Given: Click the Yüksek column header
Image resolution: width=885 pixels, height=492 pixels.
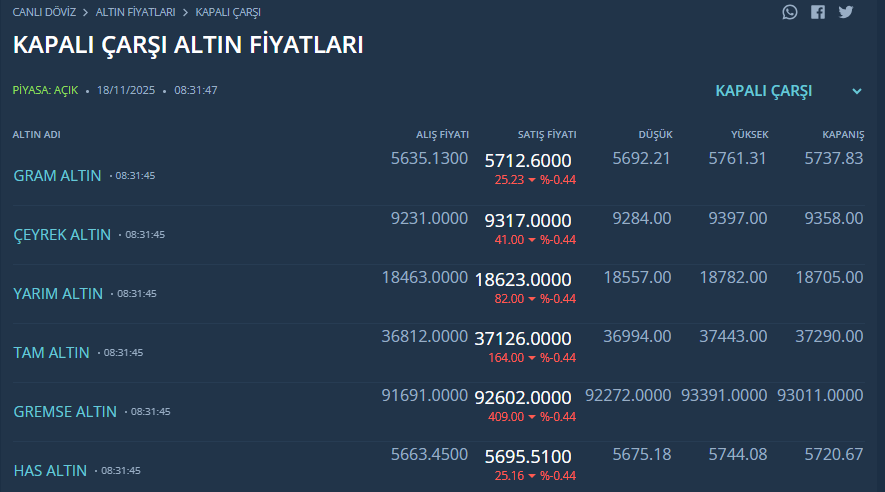Looking at the screenshot, I should (x=749, y=135).
